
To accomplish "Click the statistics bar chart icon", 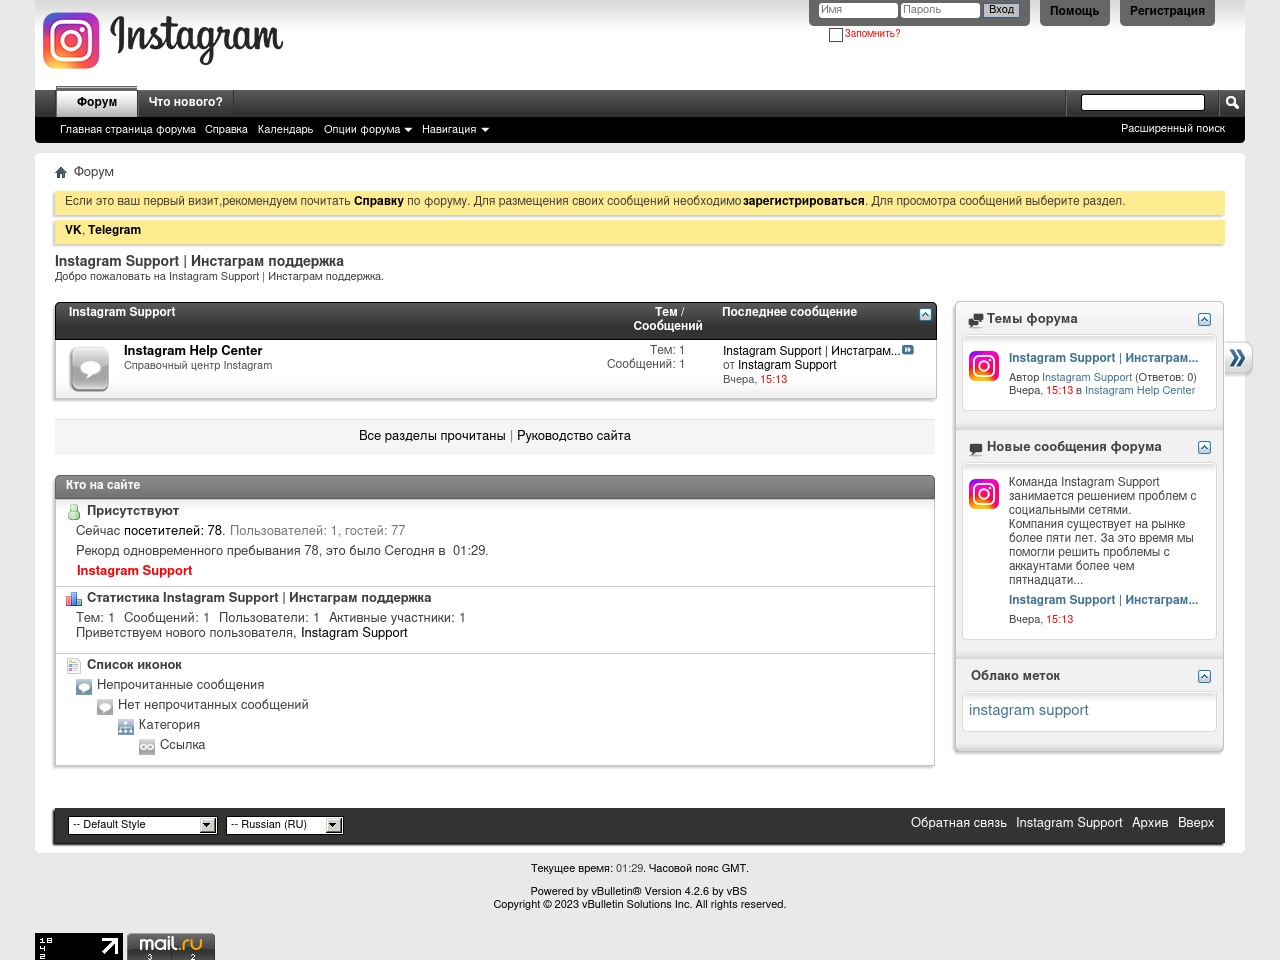I will pyautogui.click(x=74, y=599).
